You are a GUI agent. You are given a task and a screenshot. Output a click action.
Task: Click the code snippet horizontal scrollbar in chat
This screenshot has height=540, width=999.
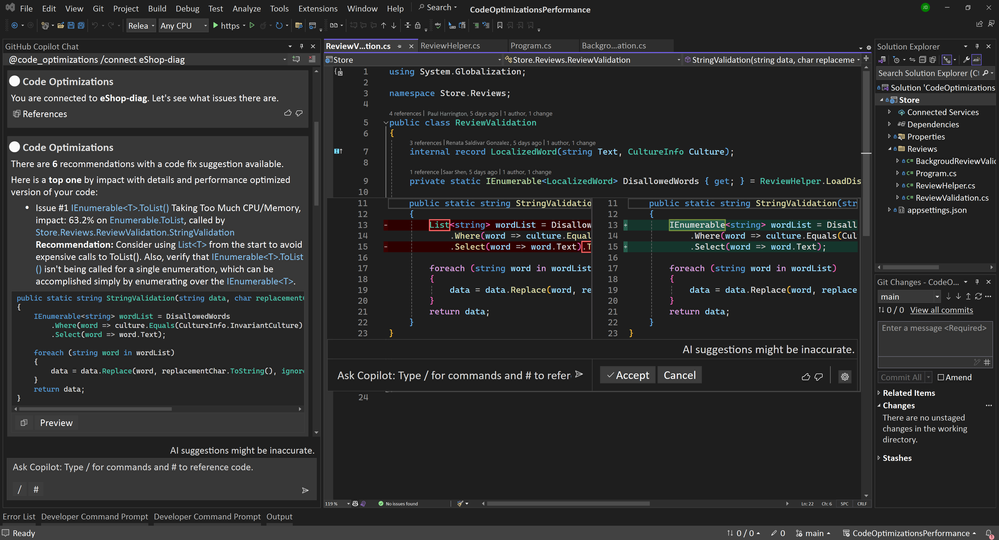tap(94, 409)
